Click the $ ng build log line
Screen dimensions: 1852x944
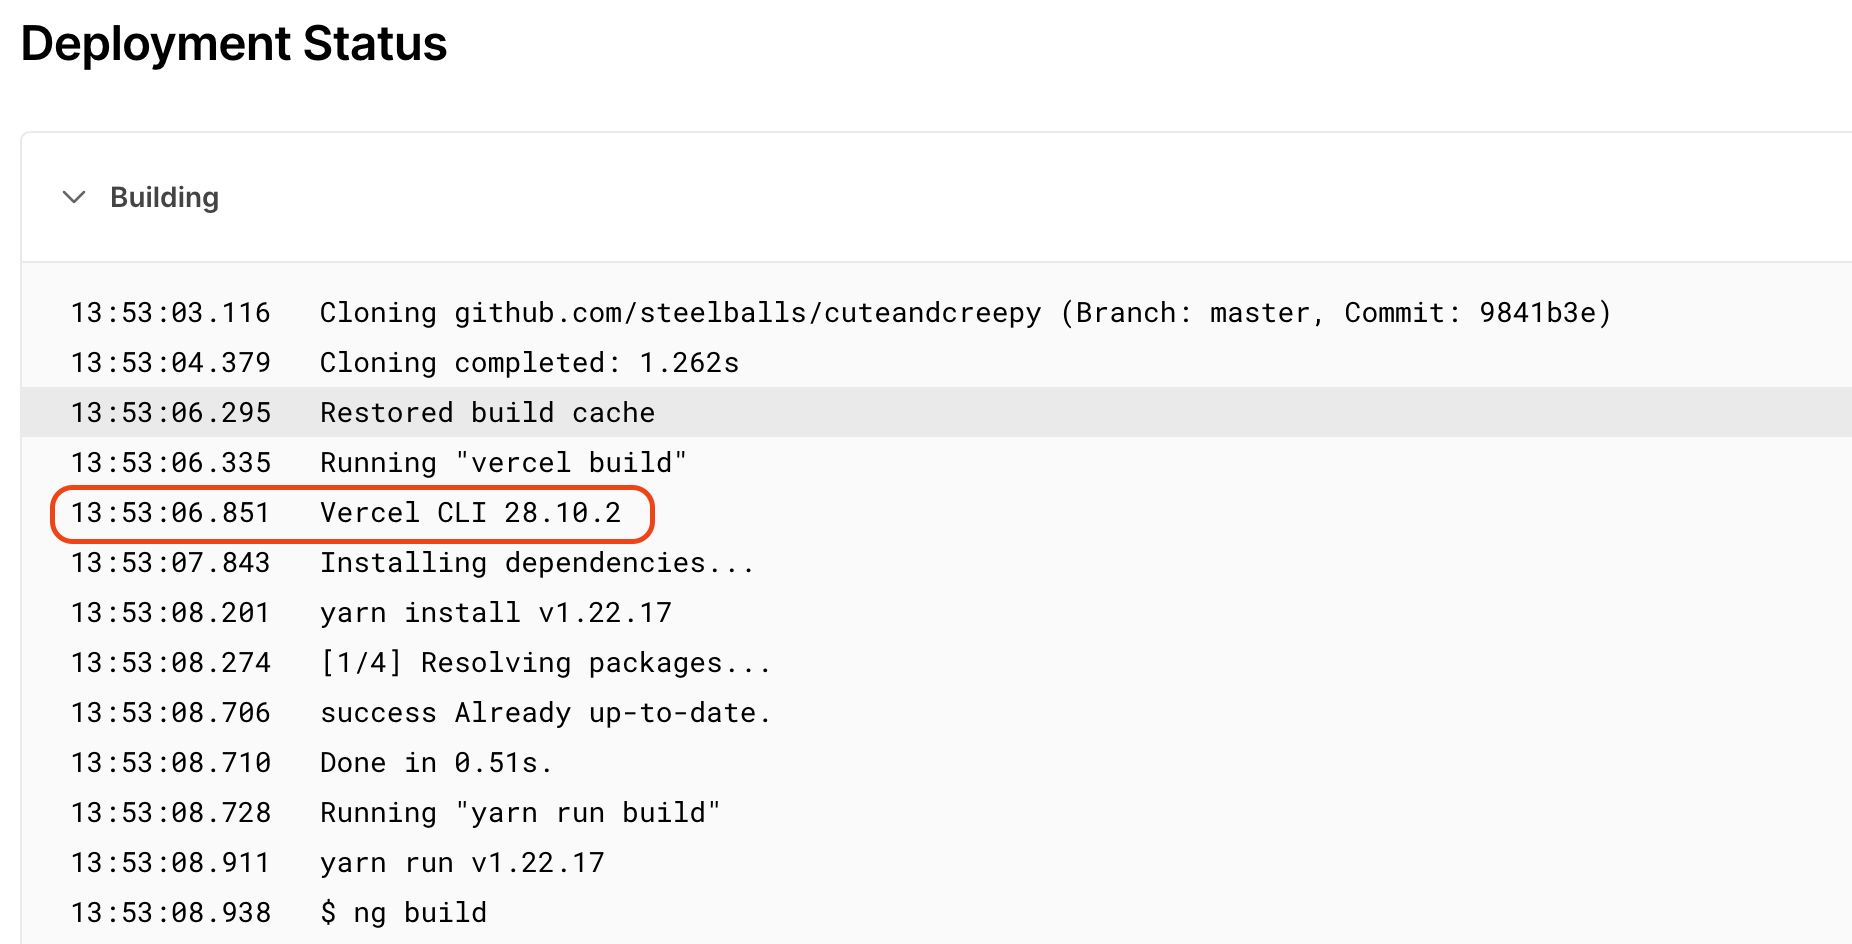(936, 912)
